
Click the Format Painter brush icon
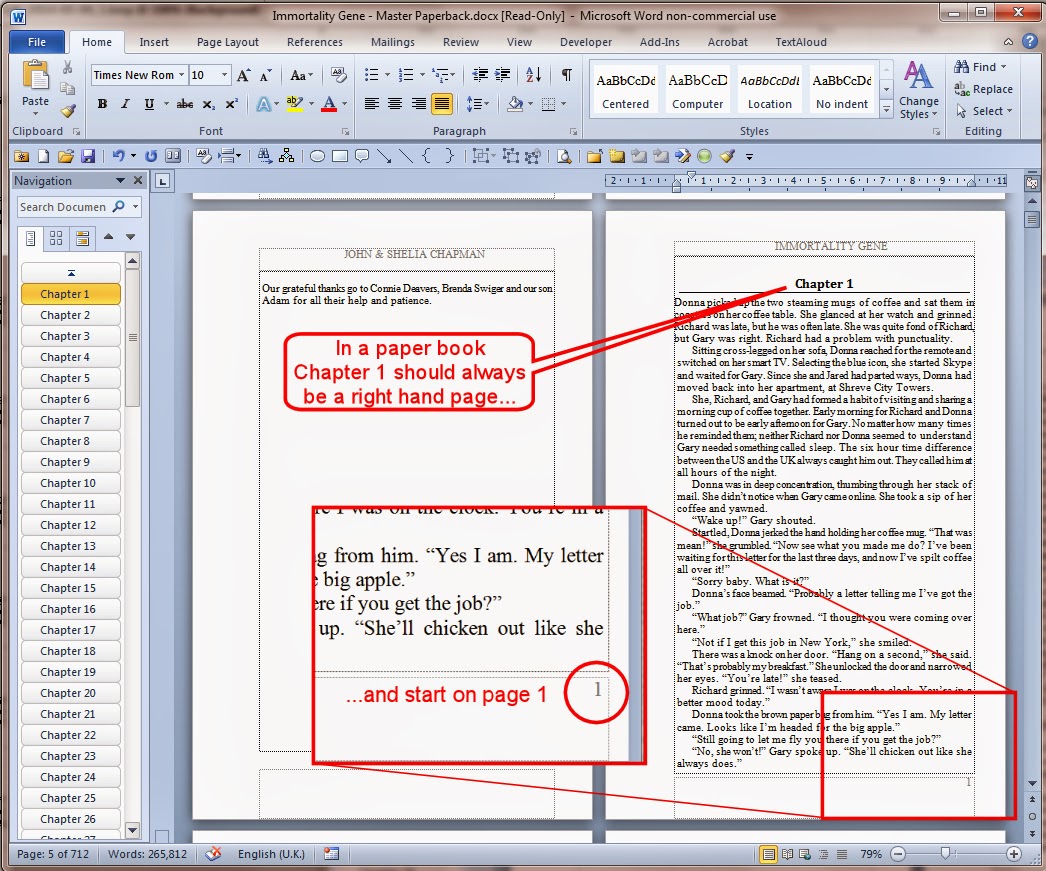[x=67, y=110]
